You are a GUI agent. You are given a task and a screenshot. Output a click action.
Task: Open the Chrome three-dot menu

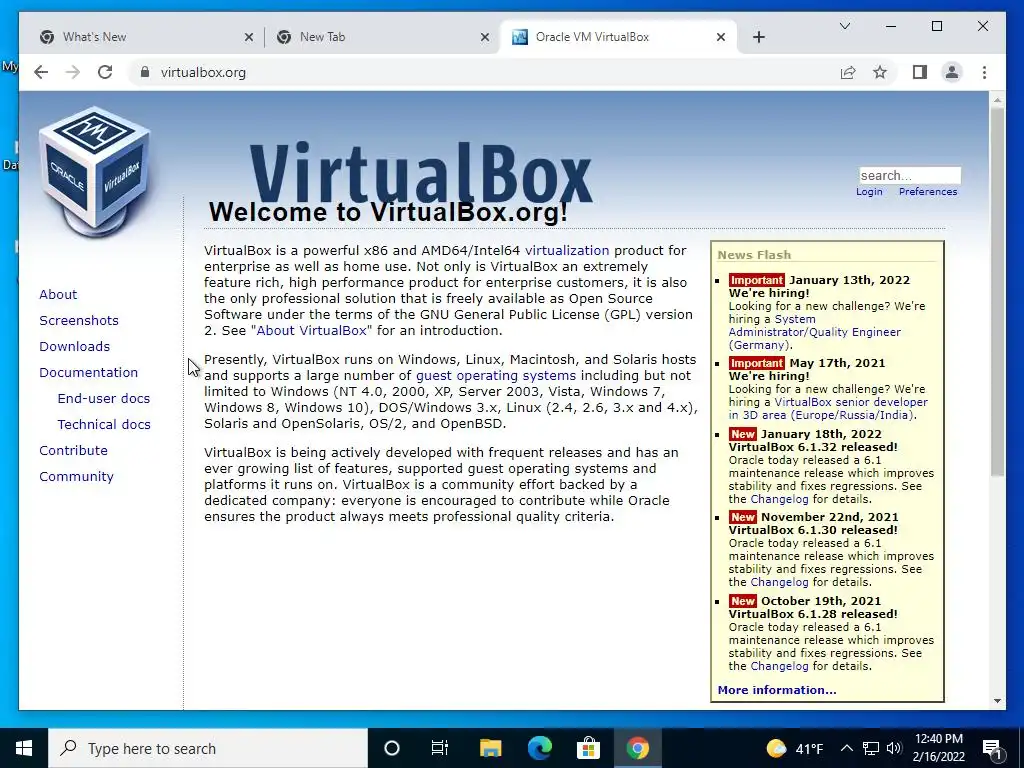click(984, 72)
